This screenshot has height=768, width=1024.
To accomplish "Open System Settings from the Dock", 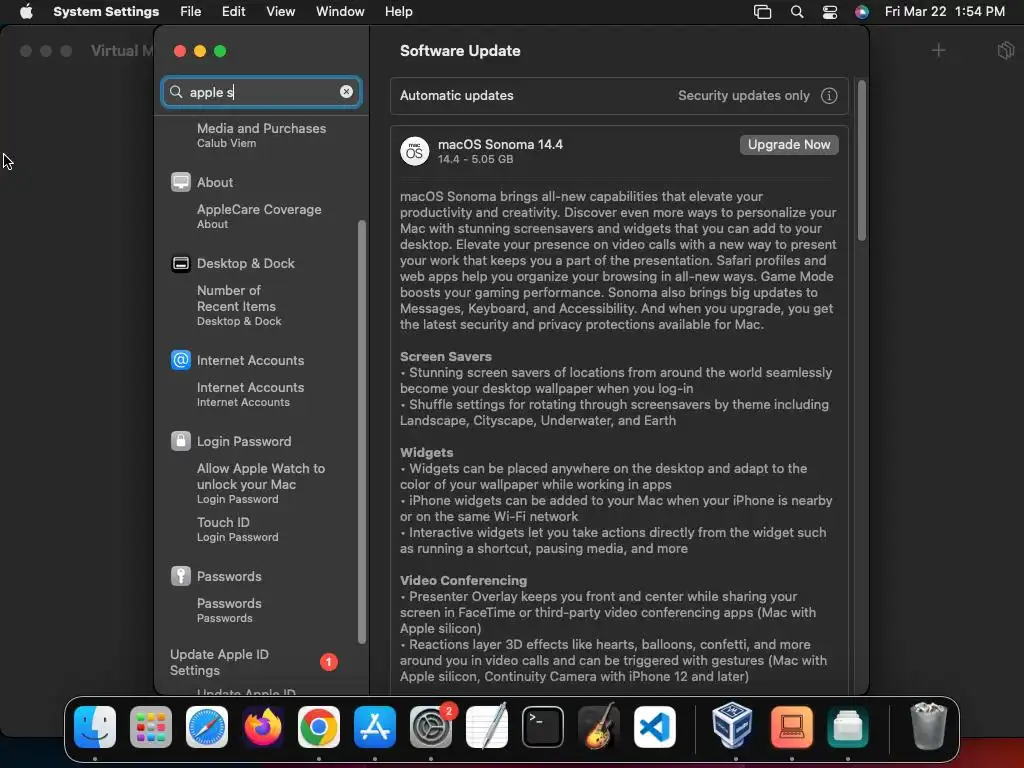I will tap(431, 727).
